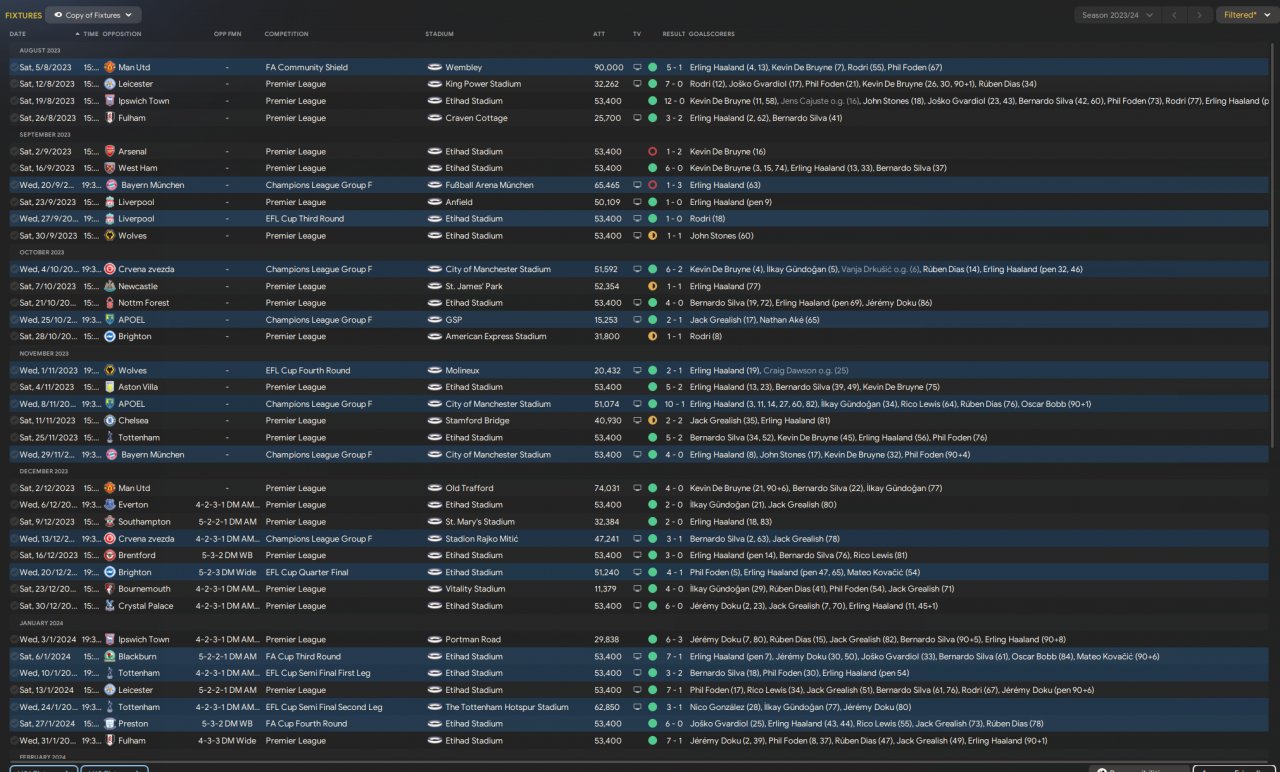Click the red loss indicator on the Arsenal row
The image size is (1280, 772).
pos(652,151)
